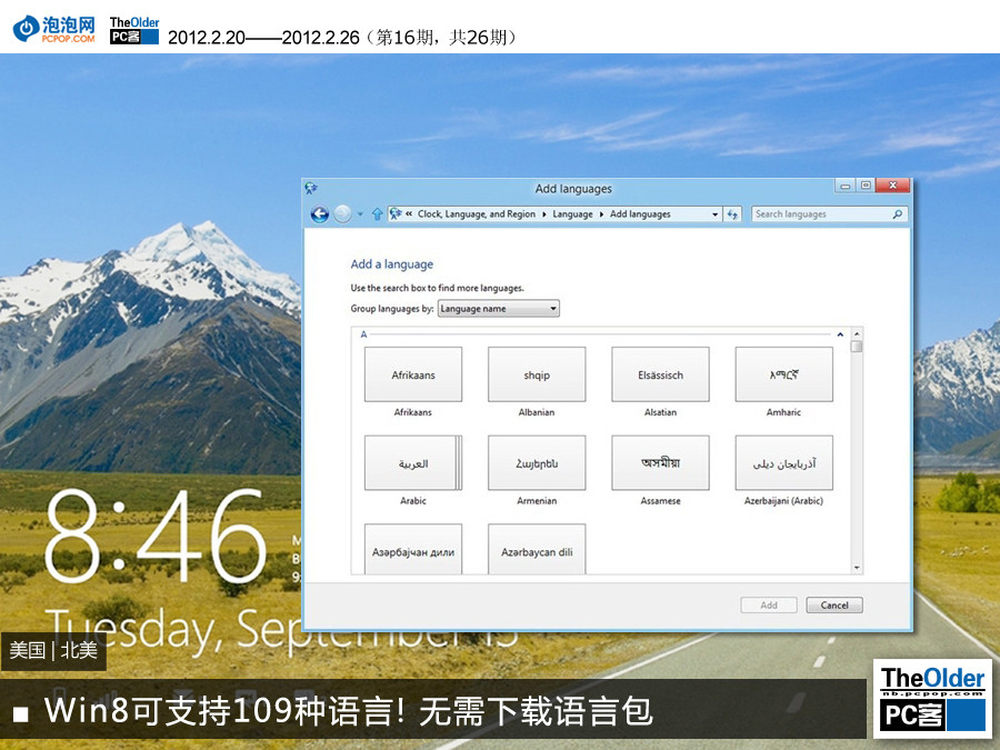Refresh the Add languages address bar
The height and width of the screenshot is (750, 1000).
click(732, 214)
